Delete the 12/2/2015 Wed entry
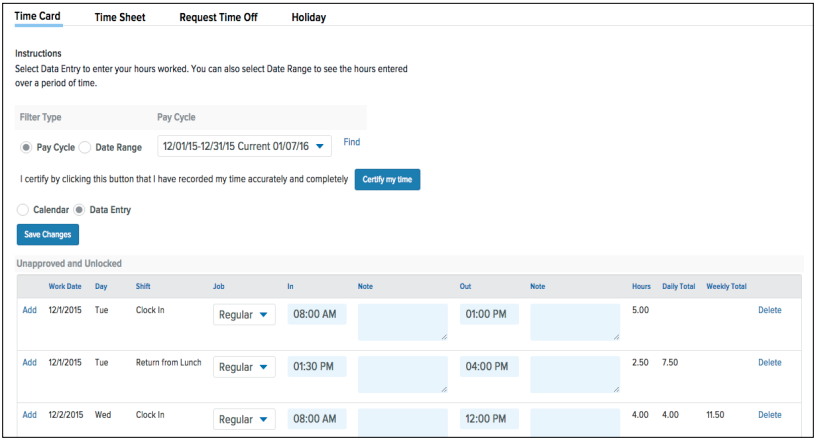The height and width of the screenshot is (443, 819). click(770, 415)
